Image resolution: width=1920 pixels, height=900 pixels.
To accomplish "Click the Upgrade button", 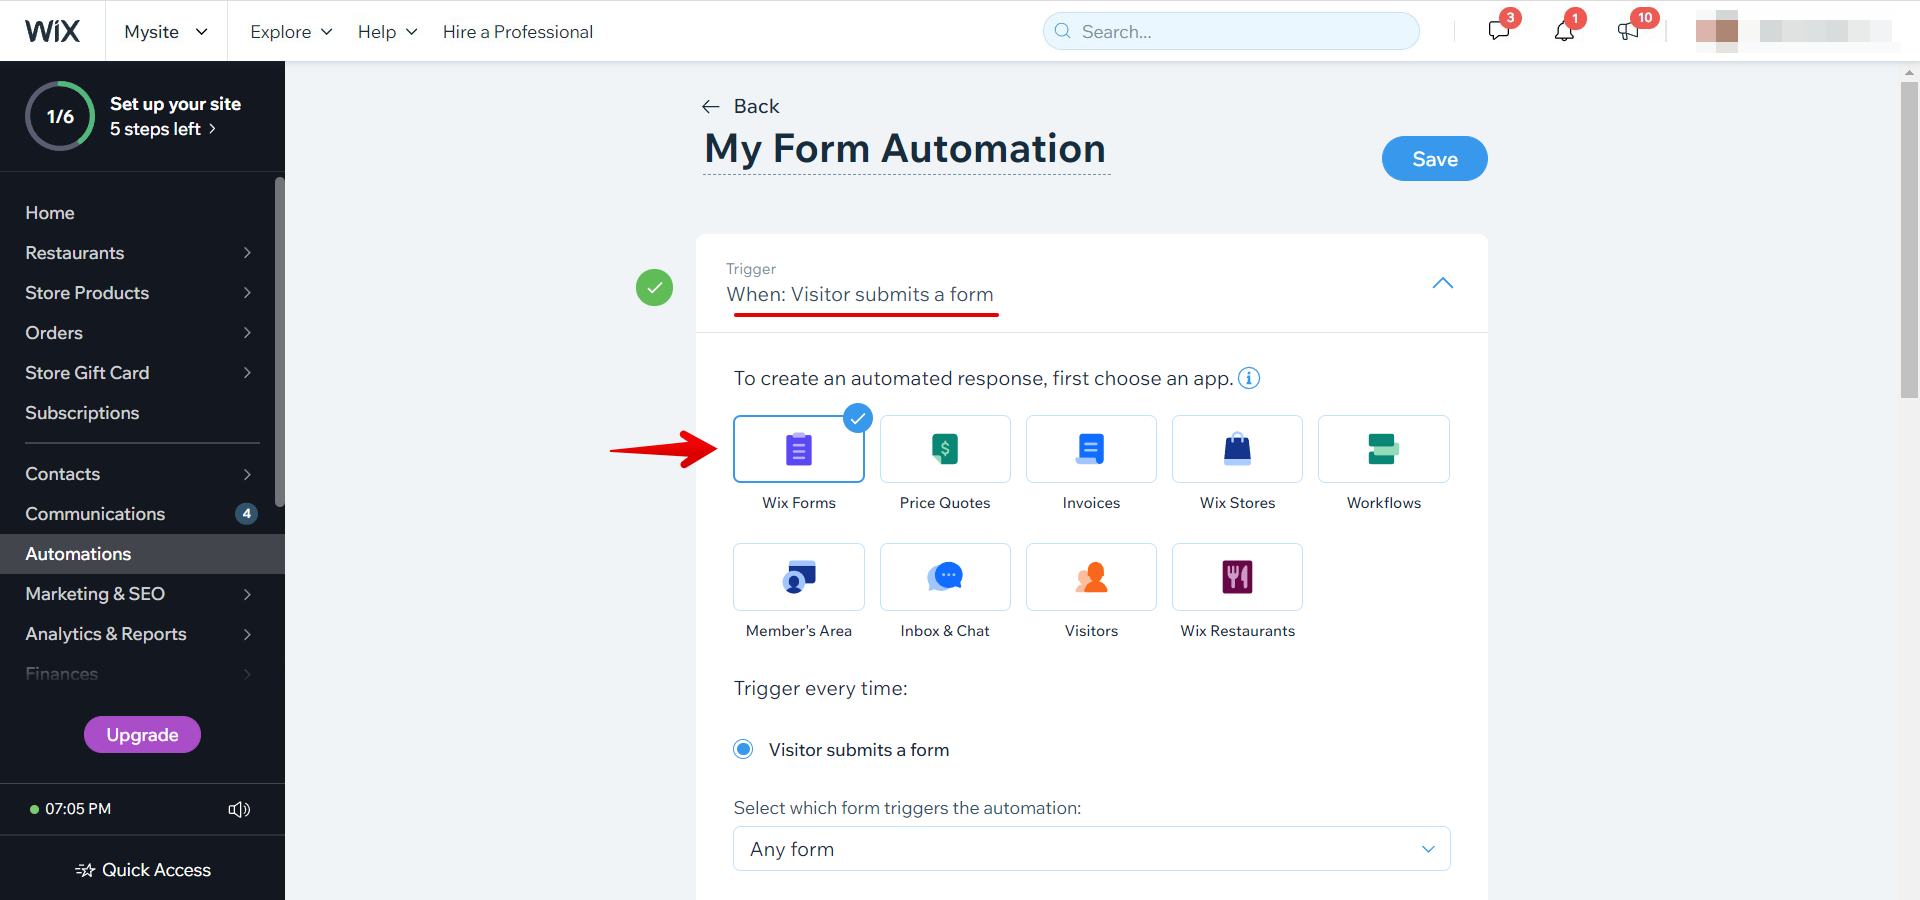I will [x=142, y=735].
